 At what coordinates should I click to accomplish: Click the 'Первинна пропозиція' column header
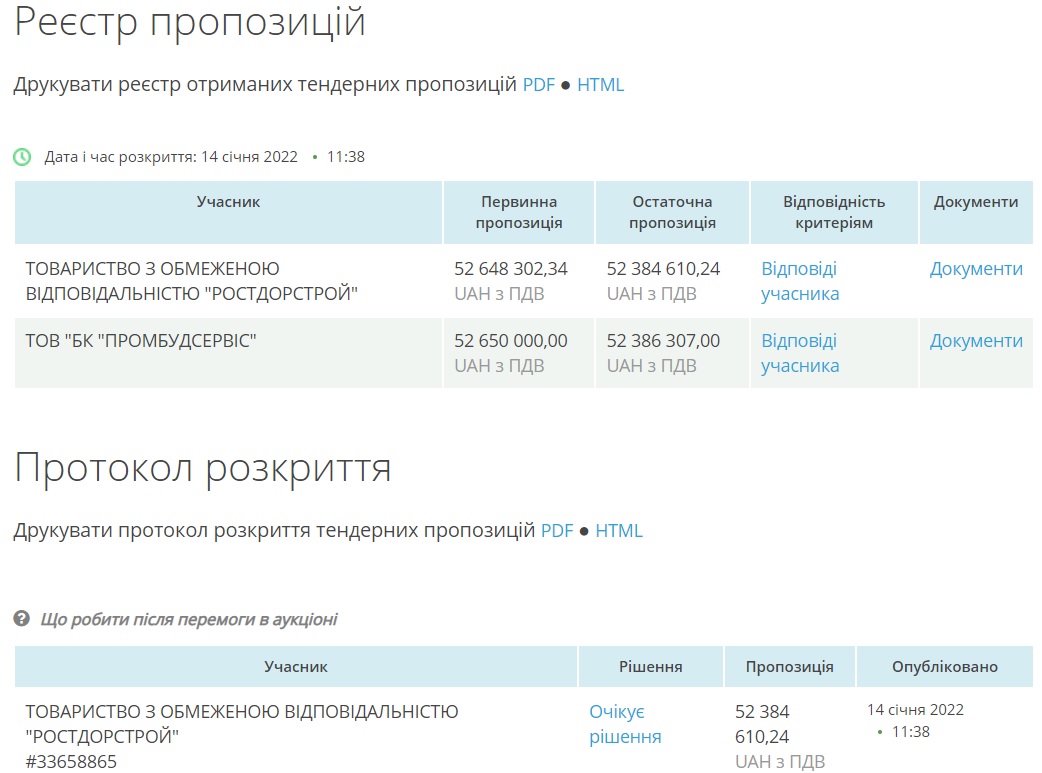(x=519, y=212)
